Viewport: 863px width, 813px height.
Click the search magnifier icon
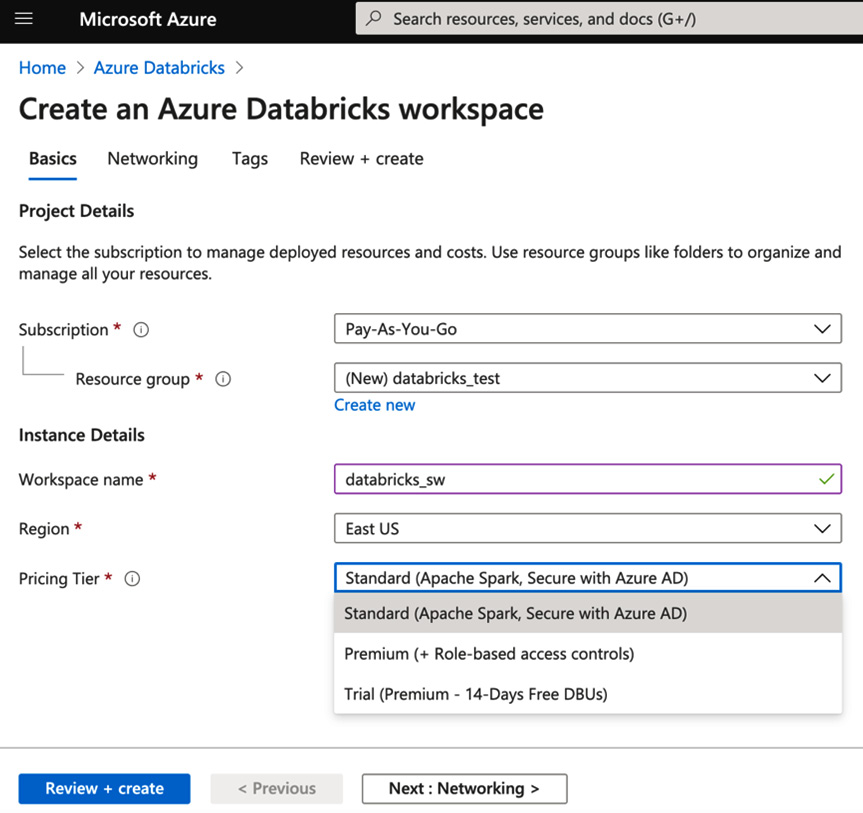(374, 18)
